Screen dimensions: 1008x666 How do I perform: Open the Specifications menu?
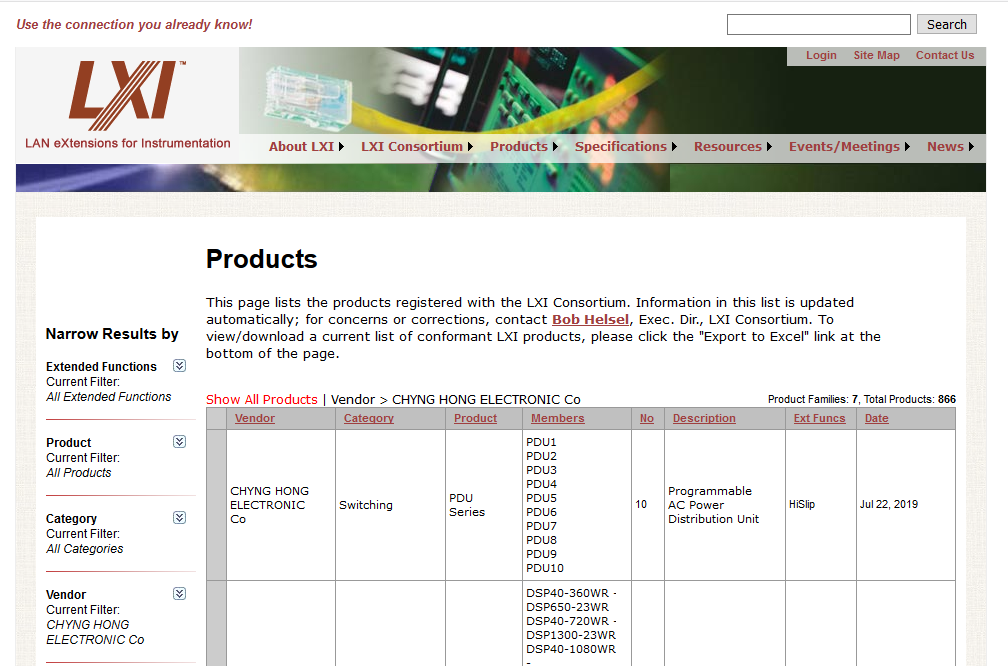[626, 147]
